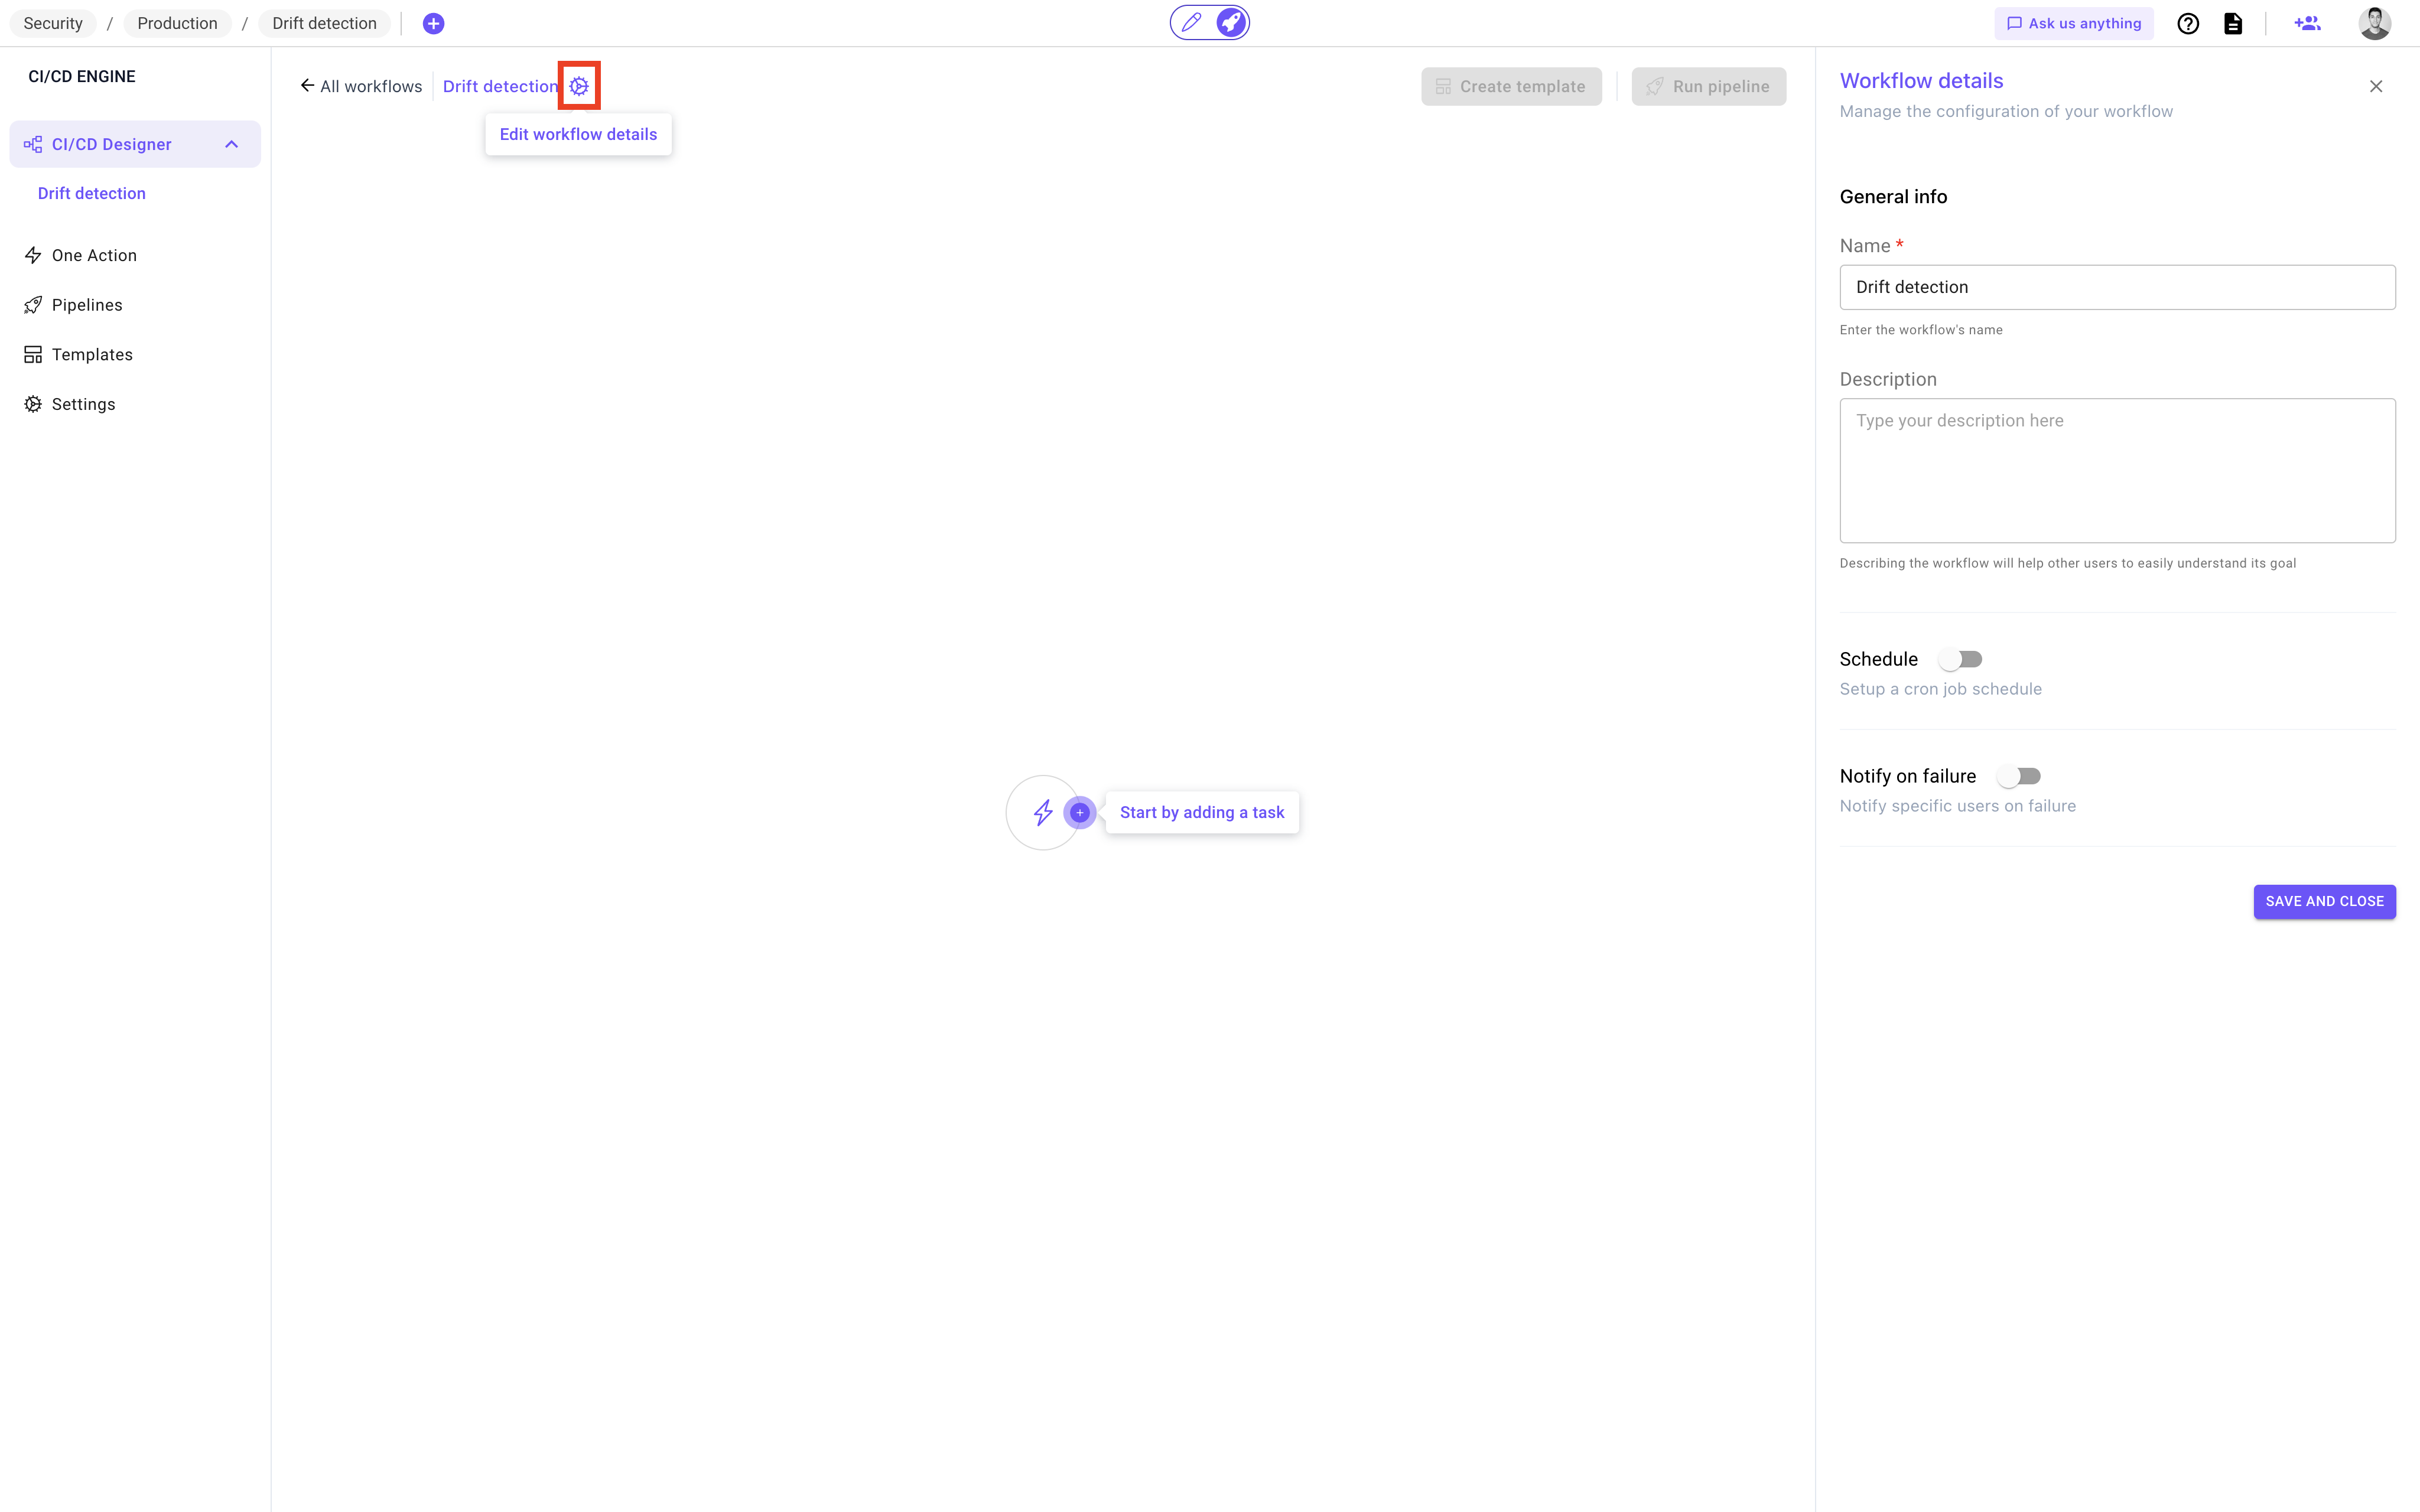
Task: Open the user profile avatar menu
Action: click(2374, 23)
